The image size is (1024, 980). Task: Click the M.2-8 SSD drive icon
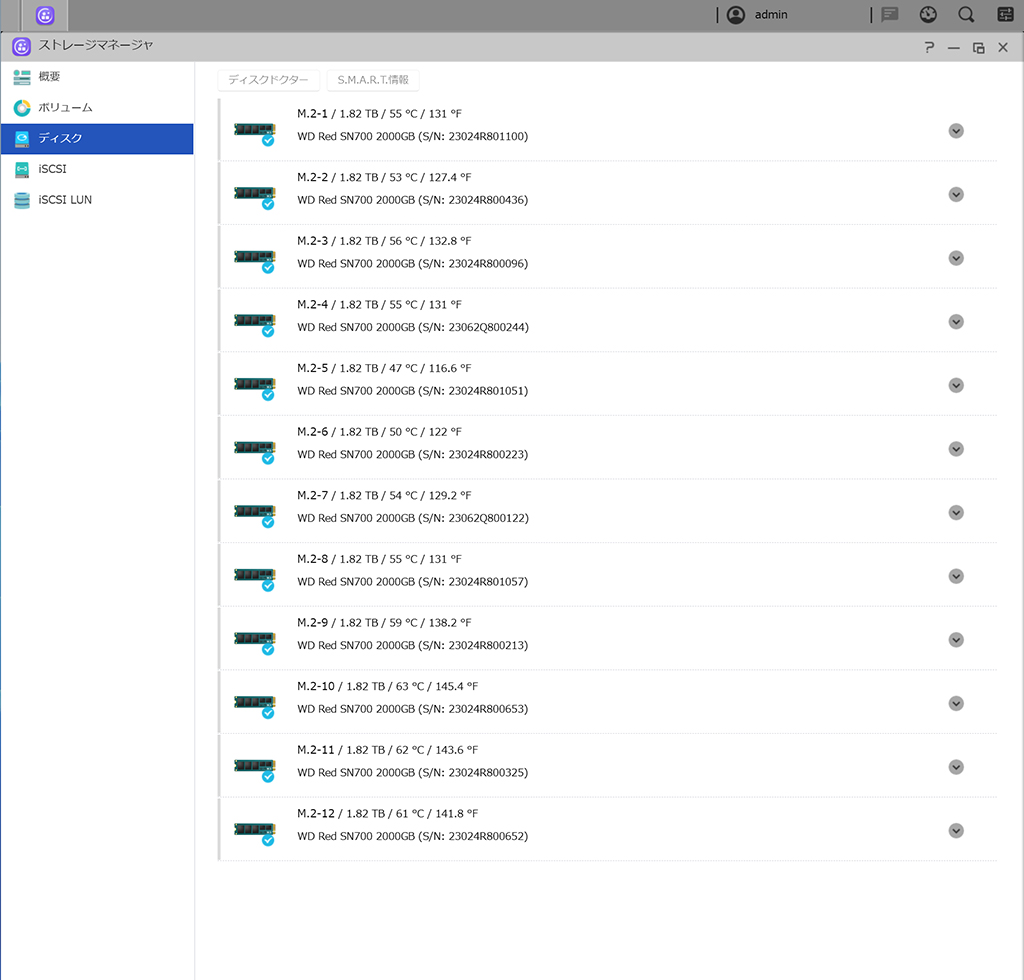pos(255,578)
